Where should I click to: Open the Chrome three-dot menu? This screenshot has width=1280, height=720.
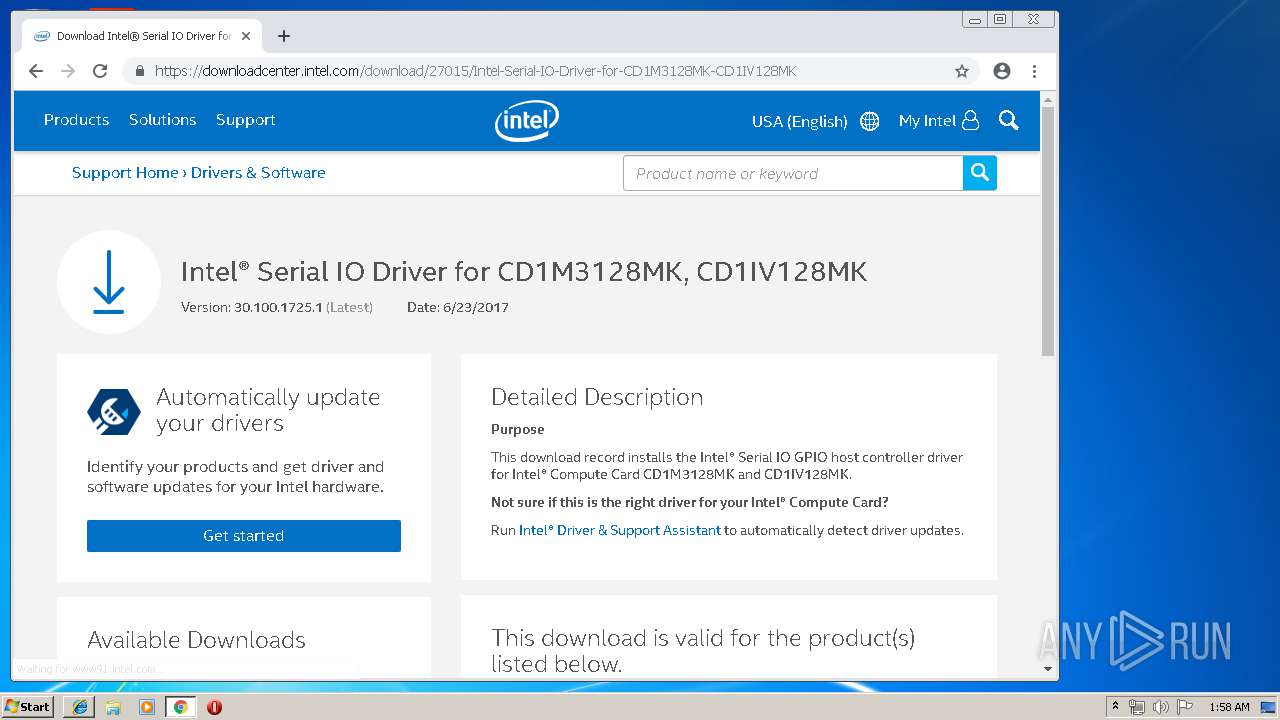[x=1034, y=71]
